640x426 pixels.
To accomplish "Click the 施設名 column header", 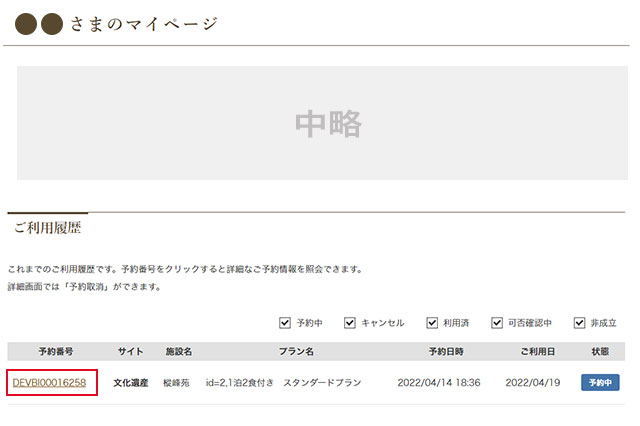I will point(179,352).
